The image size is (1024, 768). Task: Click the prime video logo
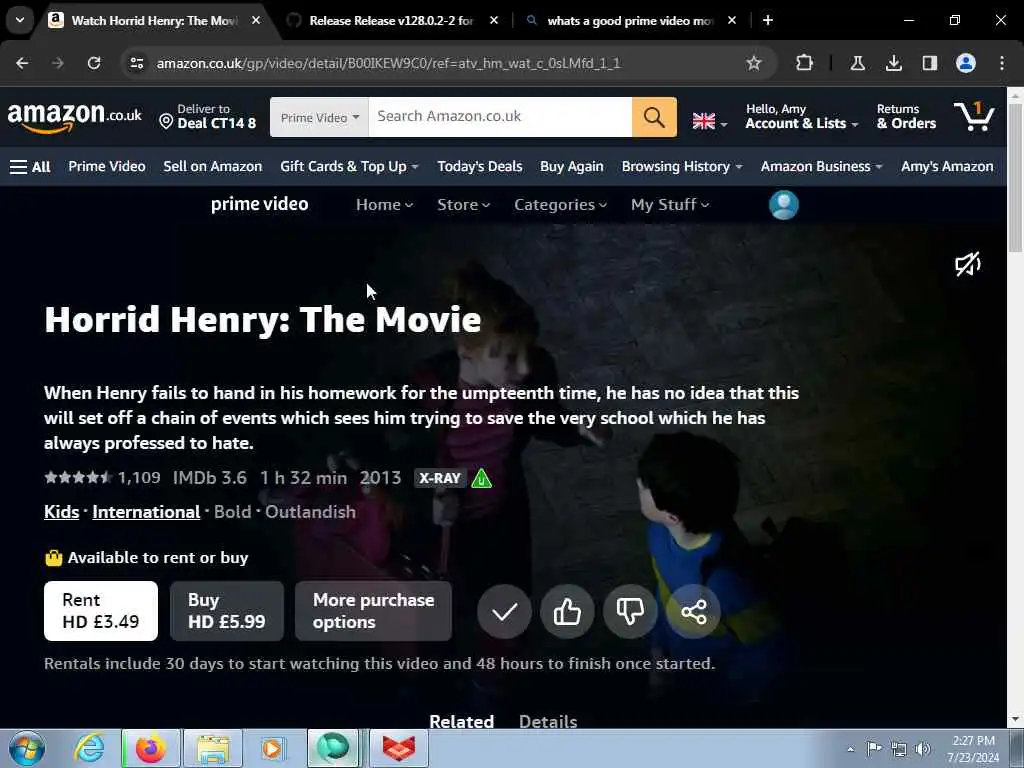[259, 204]
